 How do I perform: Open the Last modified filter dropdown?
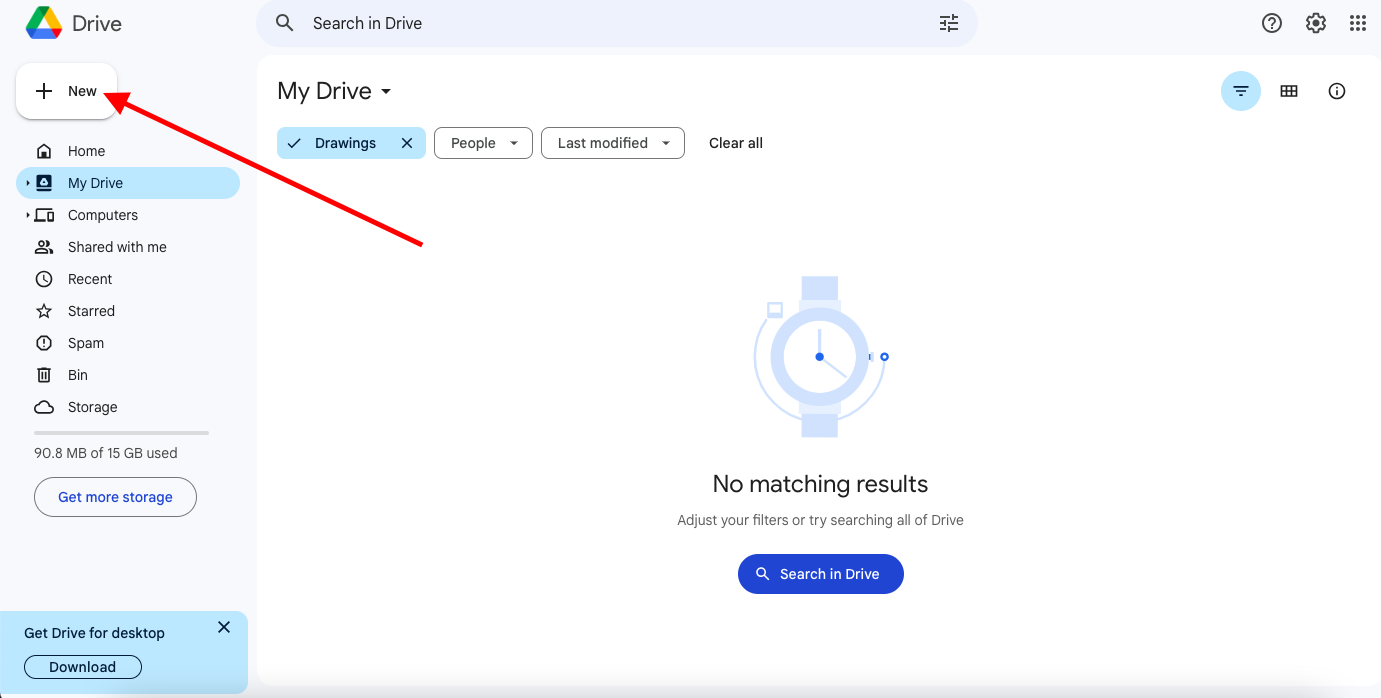point(613,143)
